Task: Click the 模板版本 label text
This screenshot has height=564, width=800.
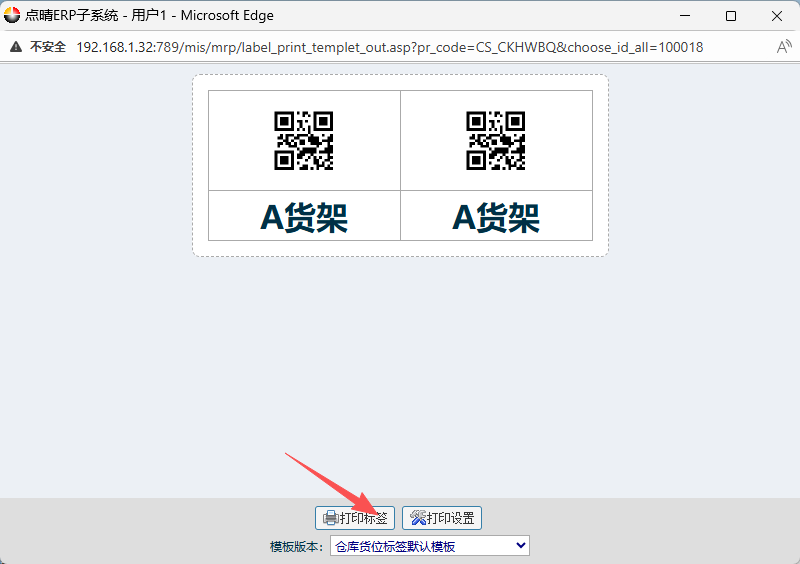Action: (297, 547)
